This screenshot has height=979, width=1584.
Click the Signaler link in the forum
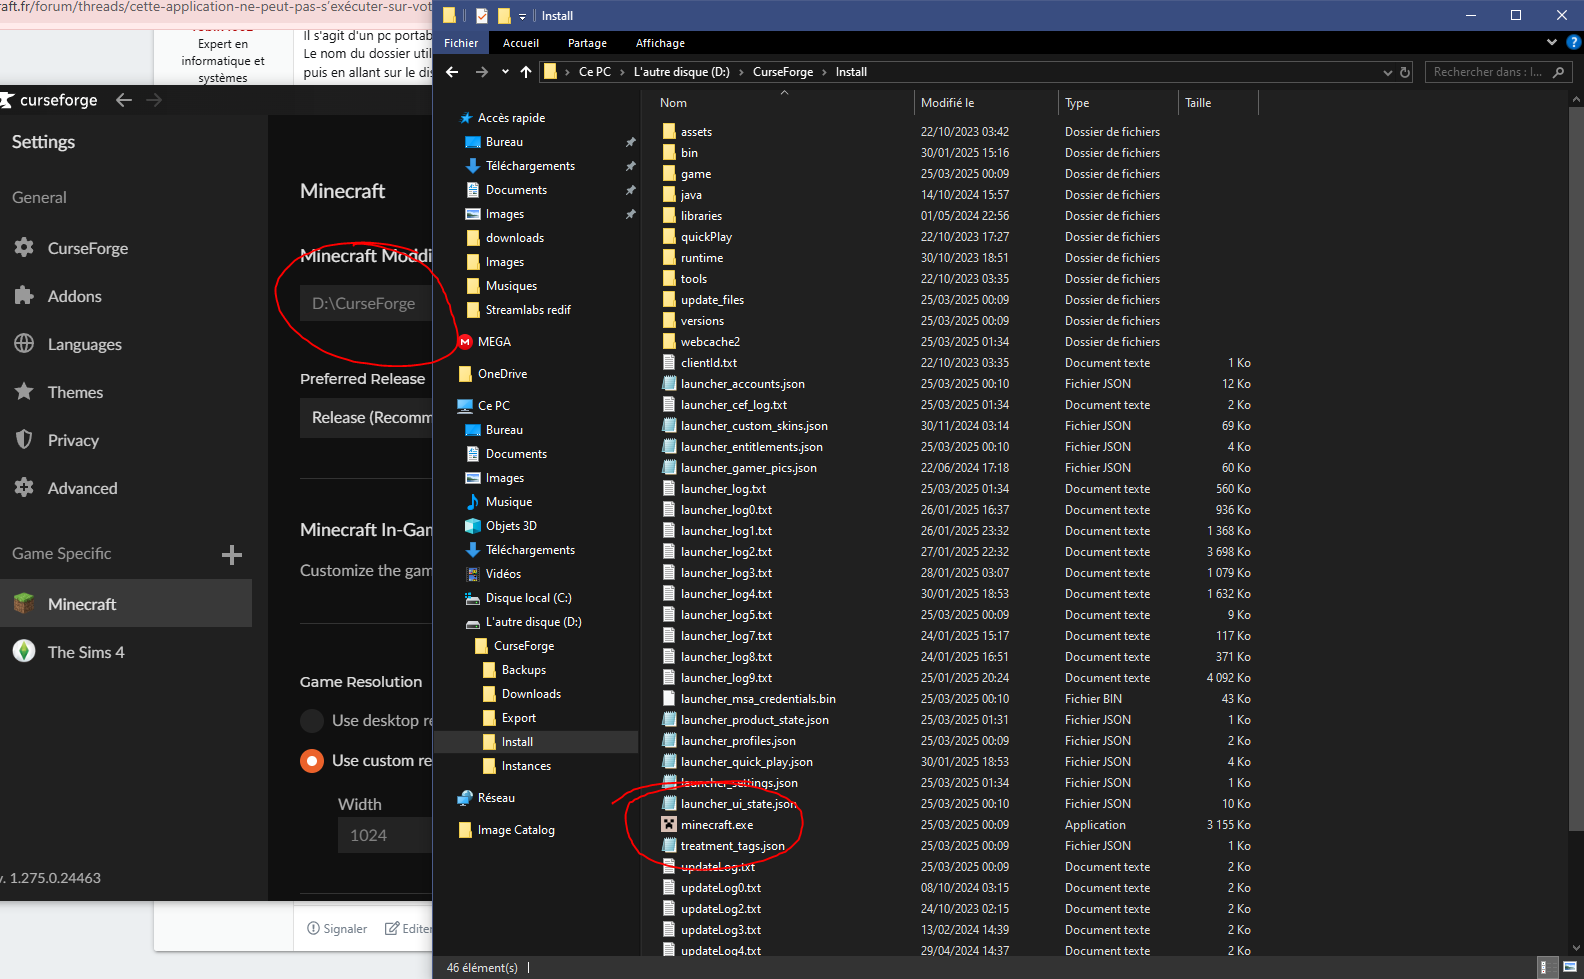[337, 928]
